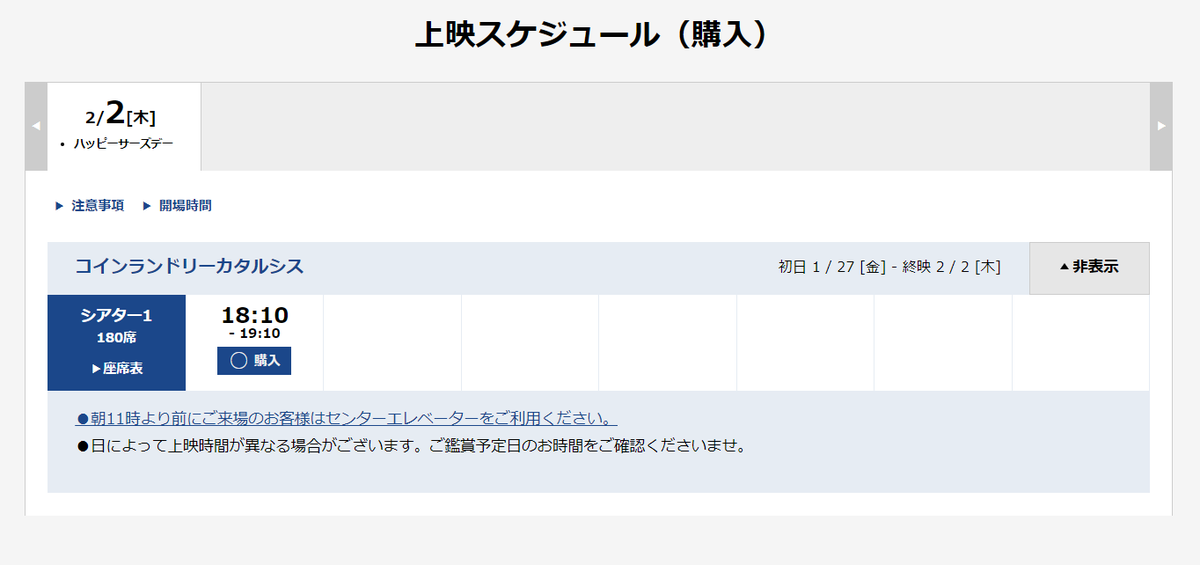Viewport: 1200px width, 565px height.
Task: Click 購入 button for 18:10 showing
Action: pos(254,361)
